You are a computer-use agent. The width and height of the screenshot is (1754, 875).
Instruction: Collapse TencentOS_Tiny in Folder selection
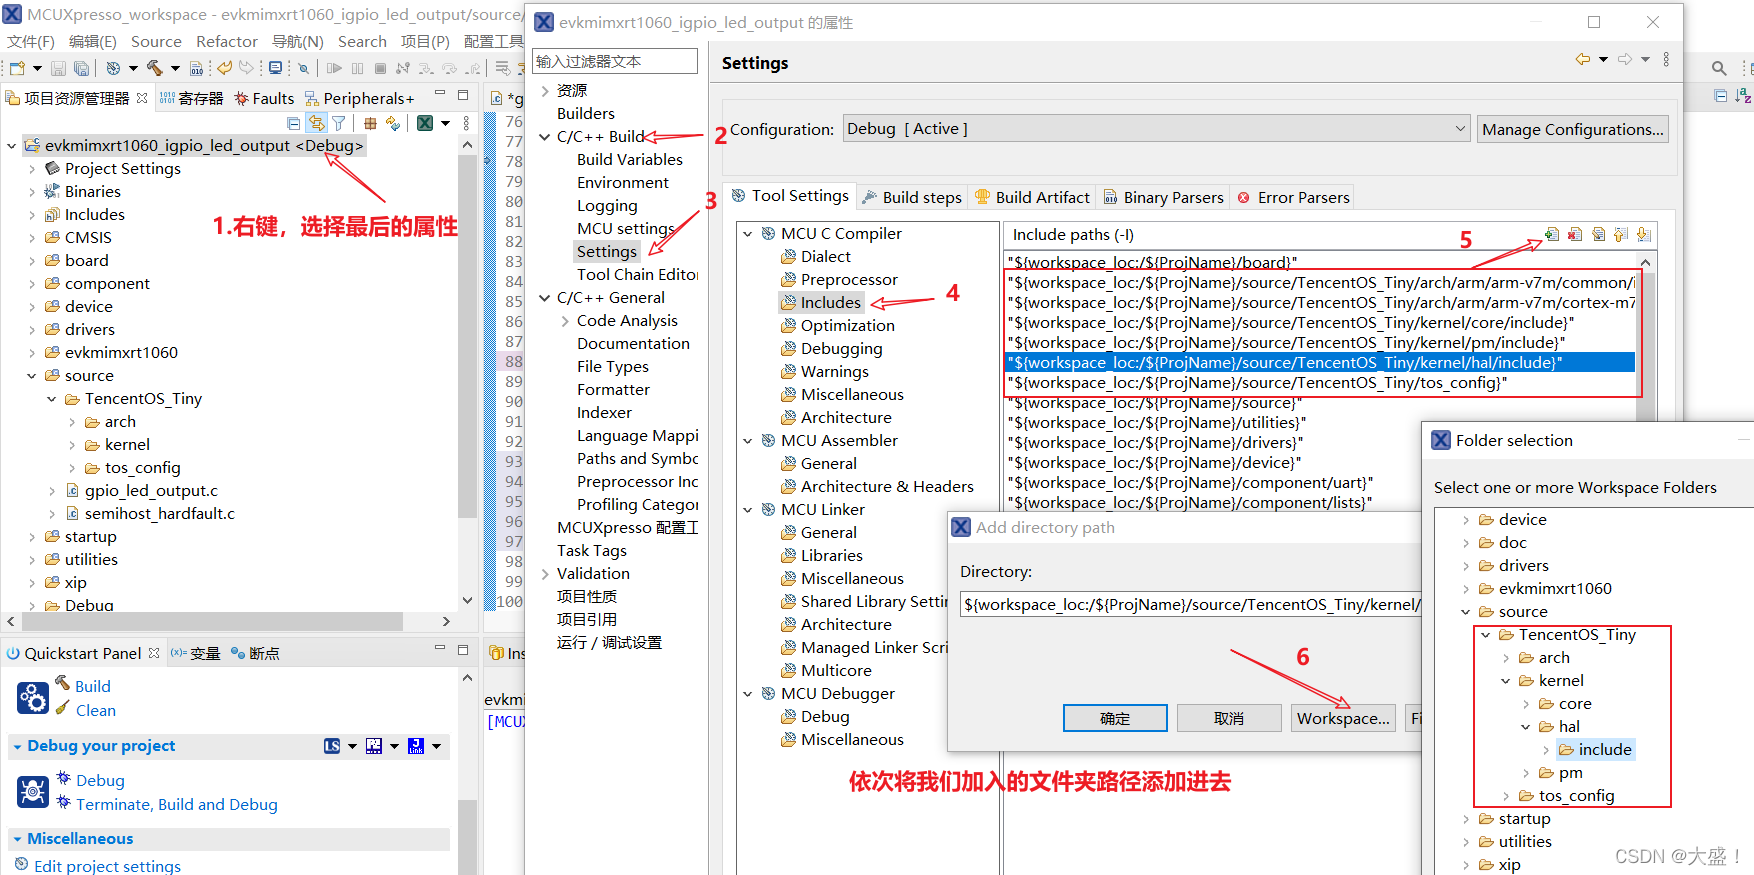point(1486,635)
